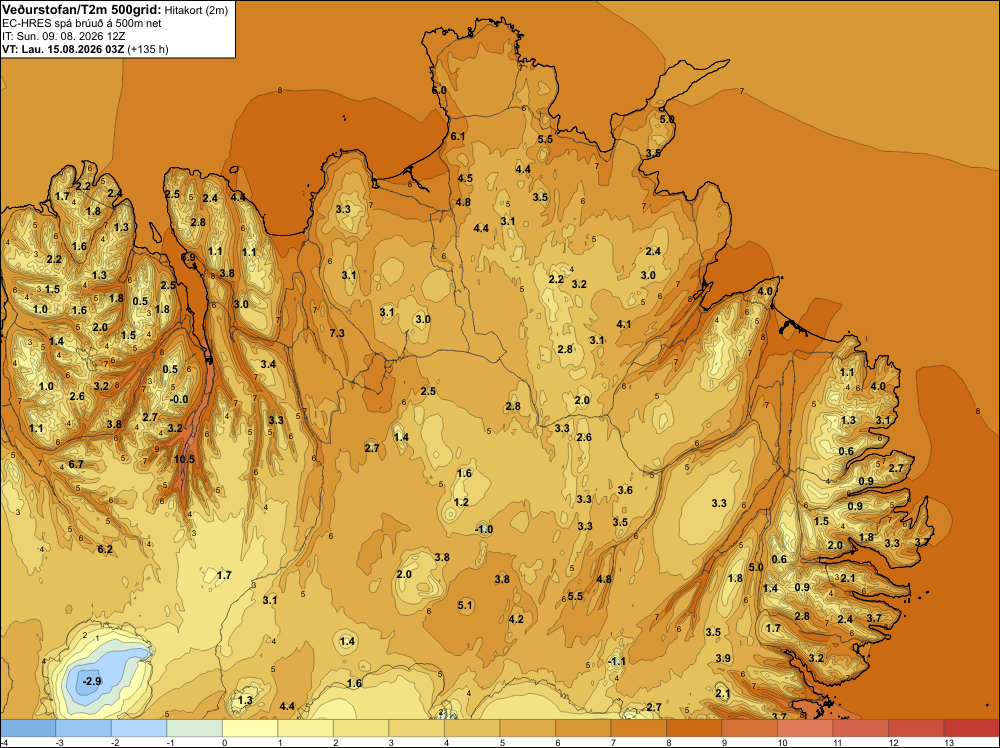Screen dimensions: 1000x748
Task: Select legend swatch between -1 and 0
Action: pyautogui.click(x=195, y=728)
